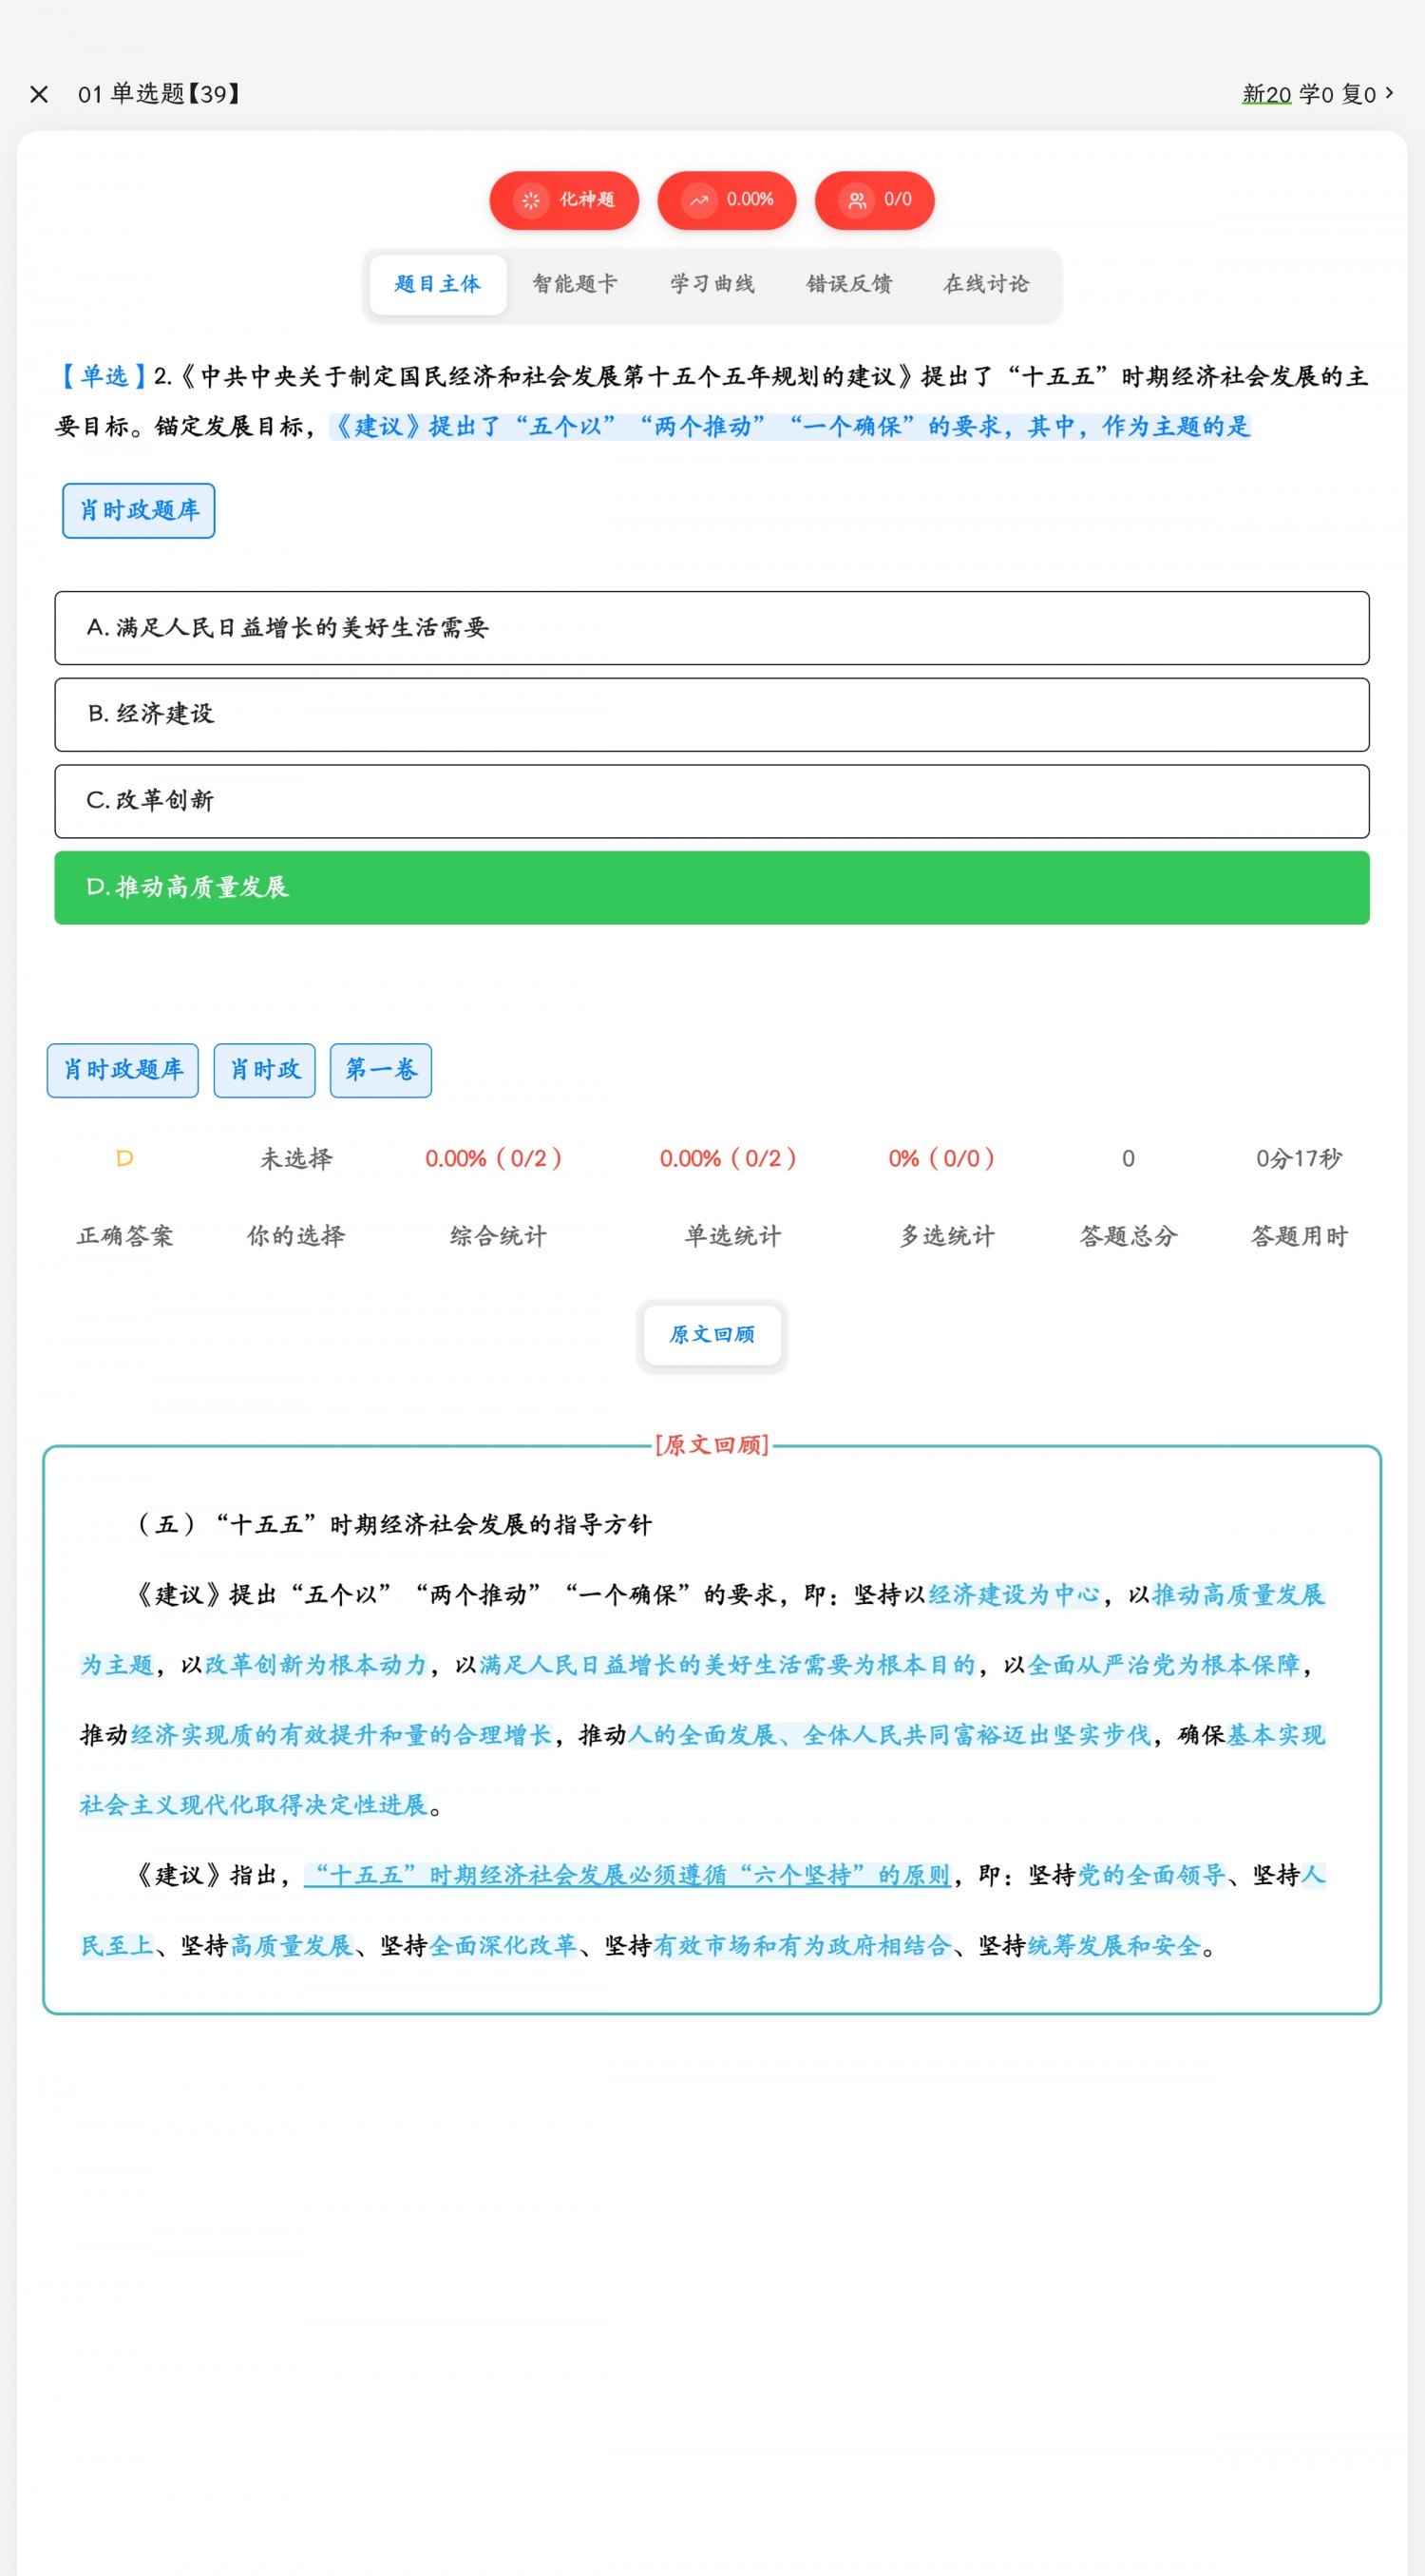Select the 题目主体 tab
Image resolution: width=1425 pixels, height=2576 pixels.
click(x=438, y=284)
